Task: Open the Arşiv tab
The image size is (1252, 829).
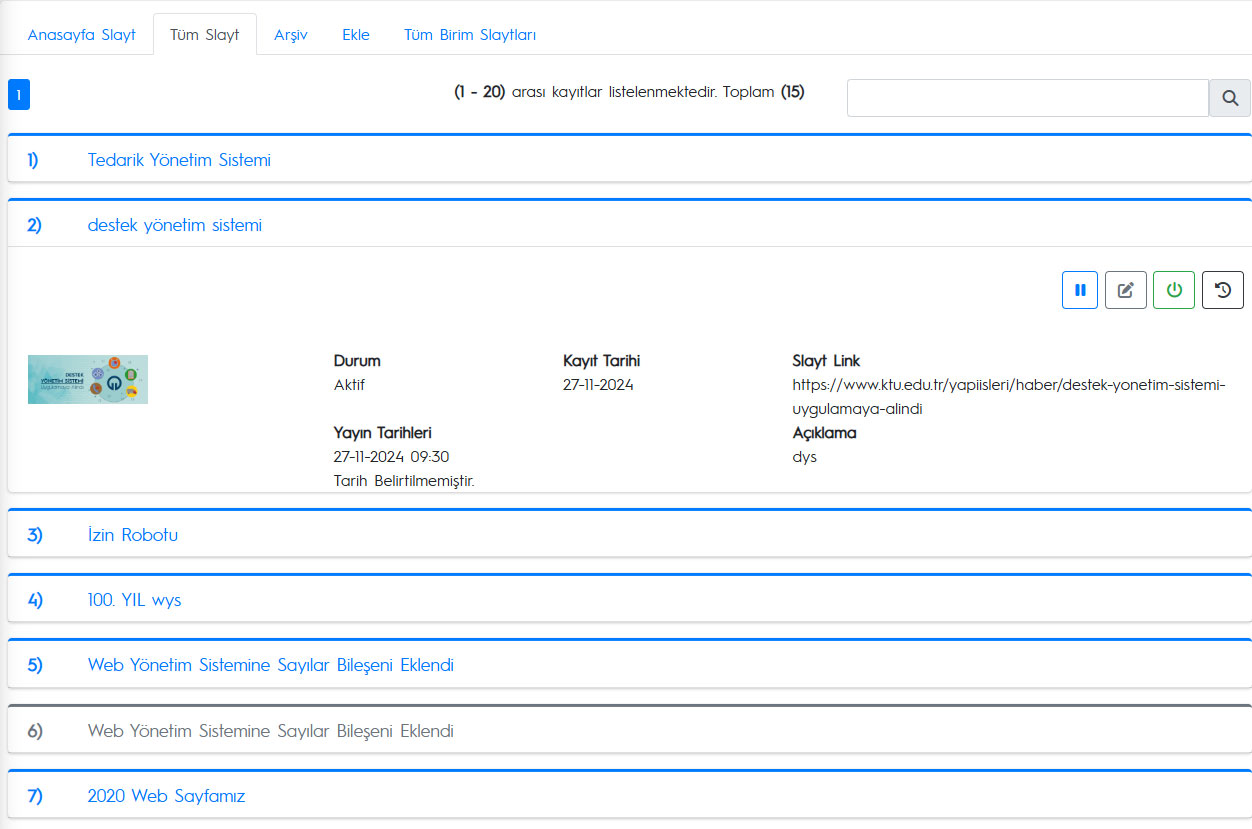Action: point(291,34)
